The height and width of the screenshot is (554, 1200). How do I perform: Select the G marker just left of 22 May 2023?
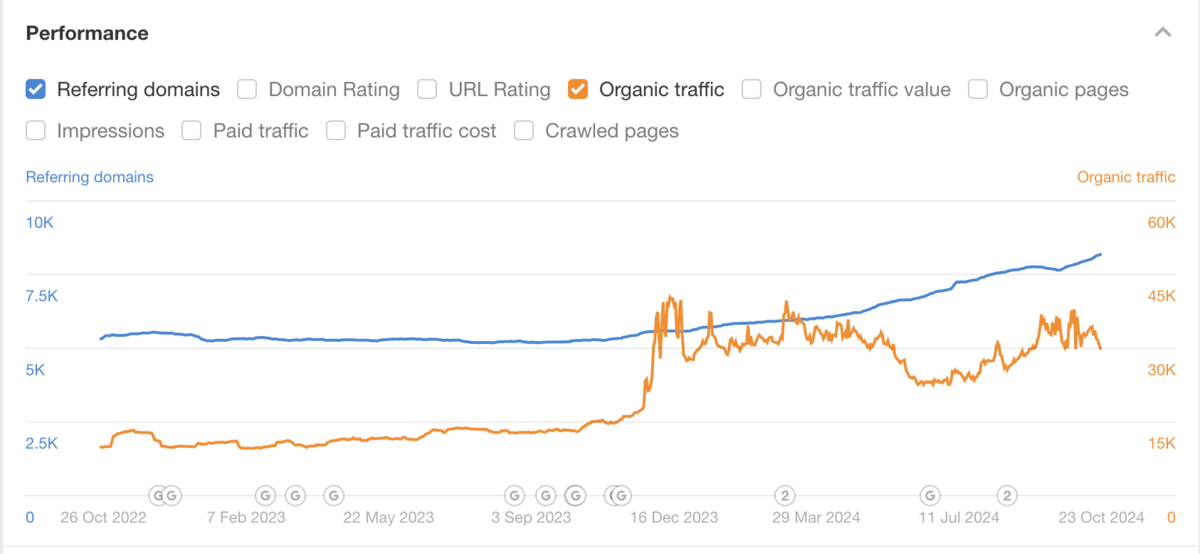click(334, 495)
